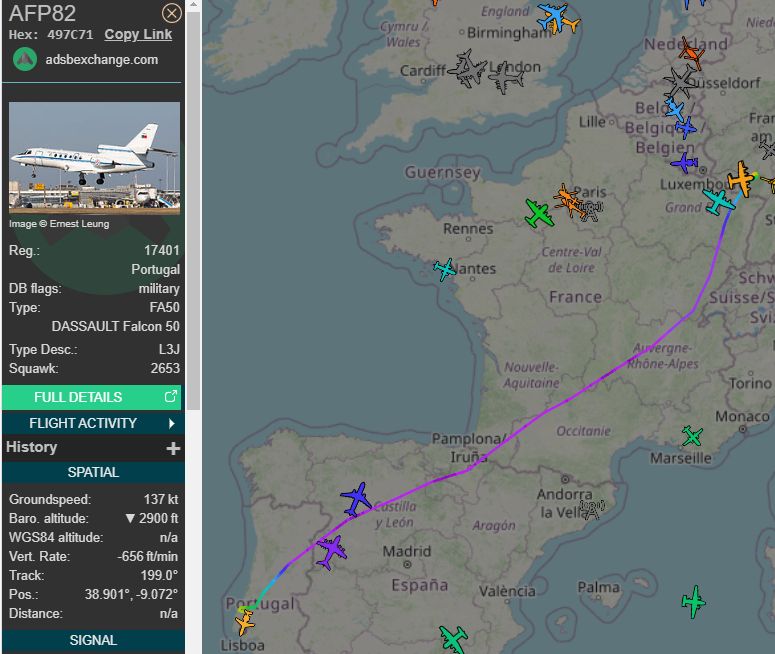
Task: Select the SIGNAL section header
Action: click(x=92, y=640)
